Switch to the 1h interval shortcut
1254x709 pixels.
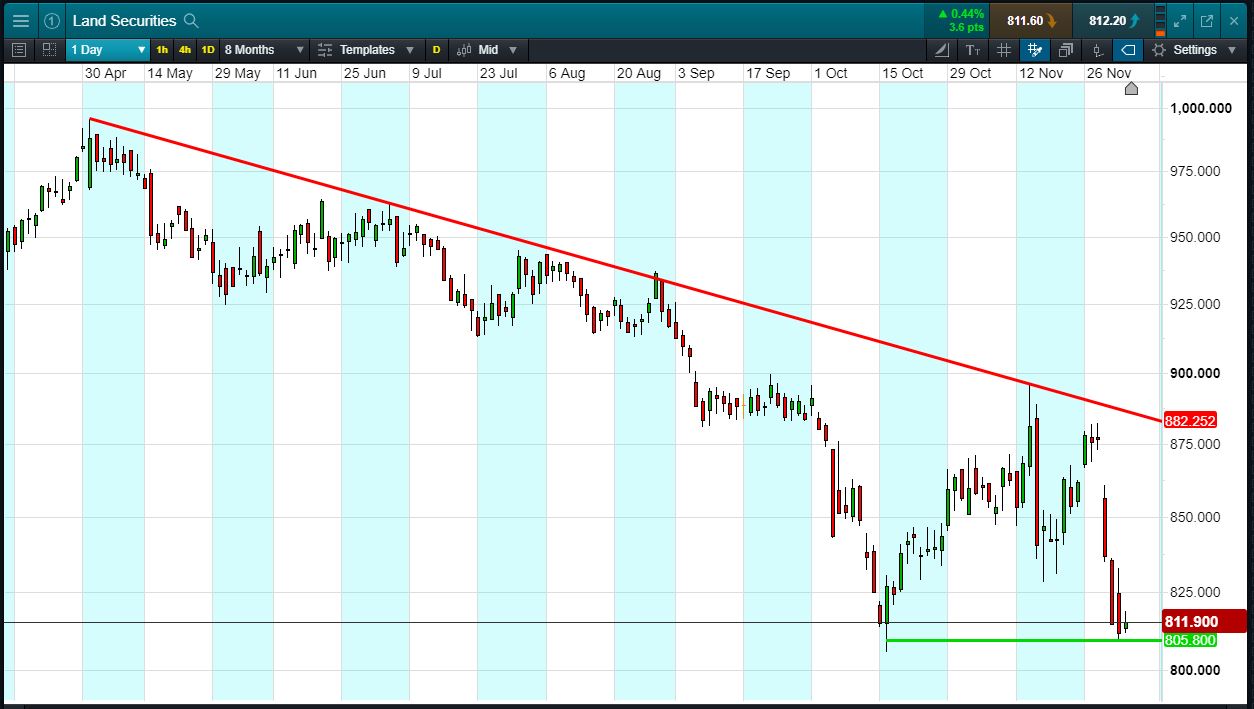[x=162, y=49]
